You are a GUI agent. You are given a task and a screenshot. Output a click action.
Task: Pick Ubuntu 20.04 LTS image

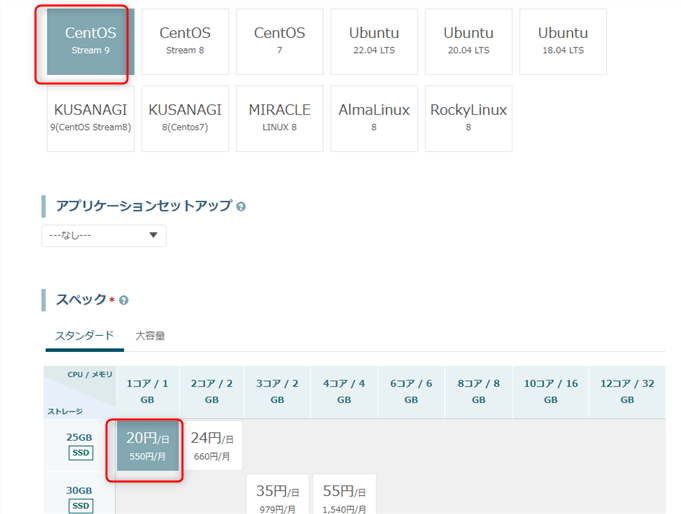[469, 42]
